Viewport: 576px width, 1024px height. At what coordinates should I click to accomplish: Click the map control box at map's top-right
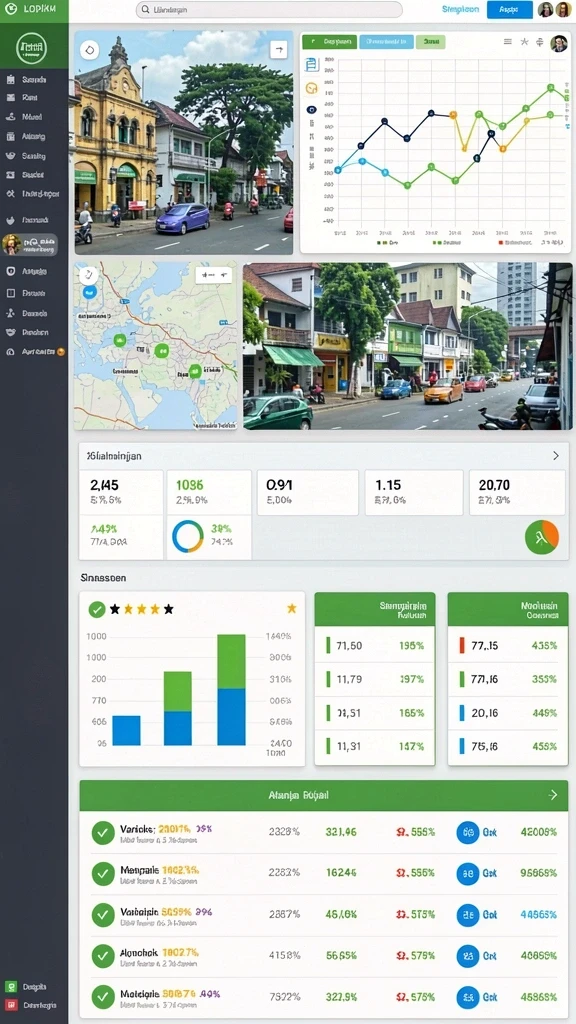(x=214, y=275)
